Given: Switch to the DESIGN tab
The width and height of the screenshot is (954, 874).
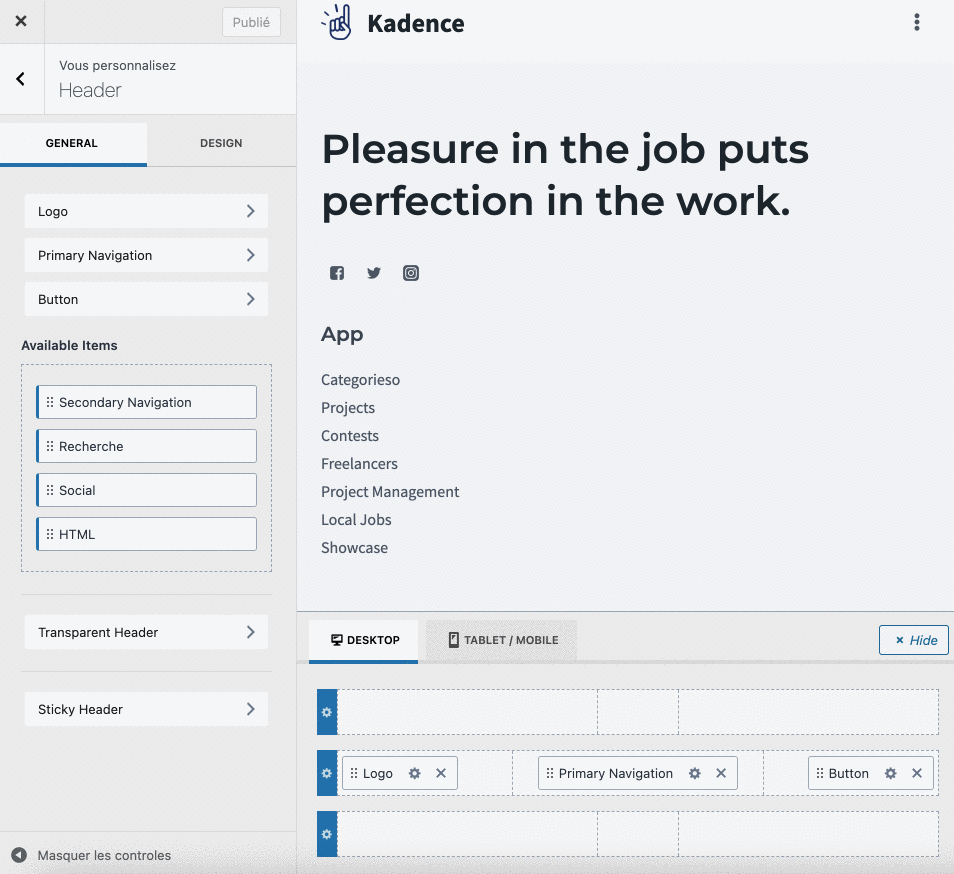Looking at the screenshot, I should click(220, 143).
